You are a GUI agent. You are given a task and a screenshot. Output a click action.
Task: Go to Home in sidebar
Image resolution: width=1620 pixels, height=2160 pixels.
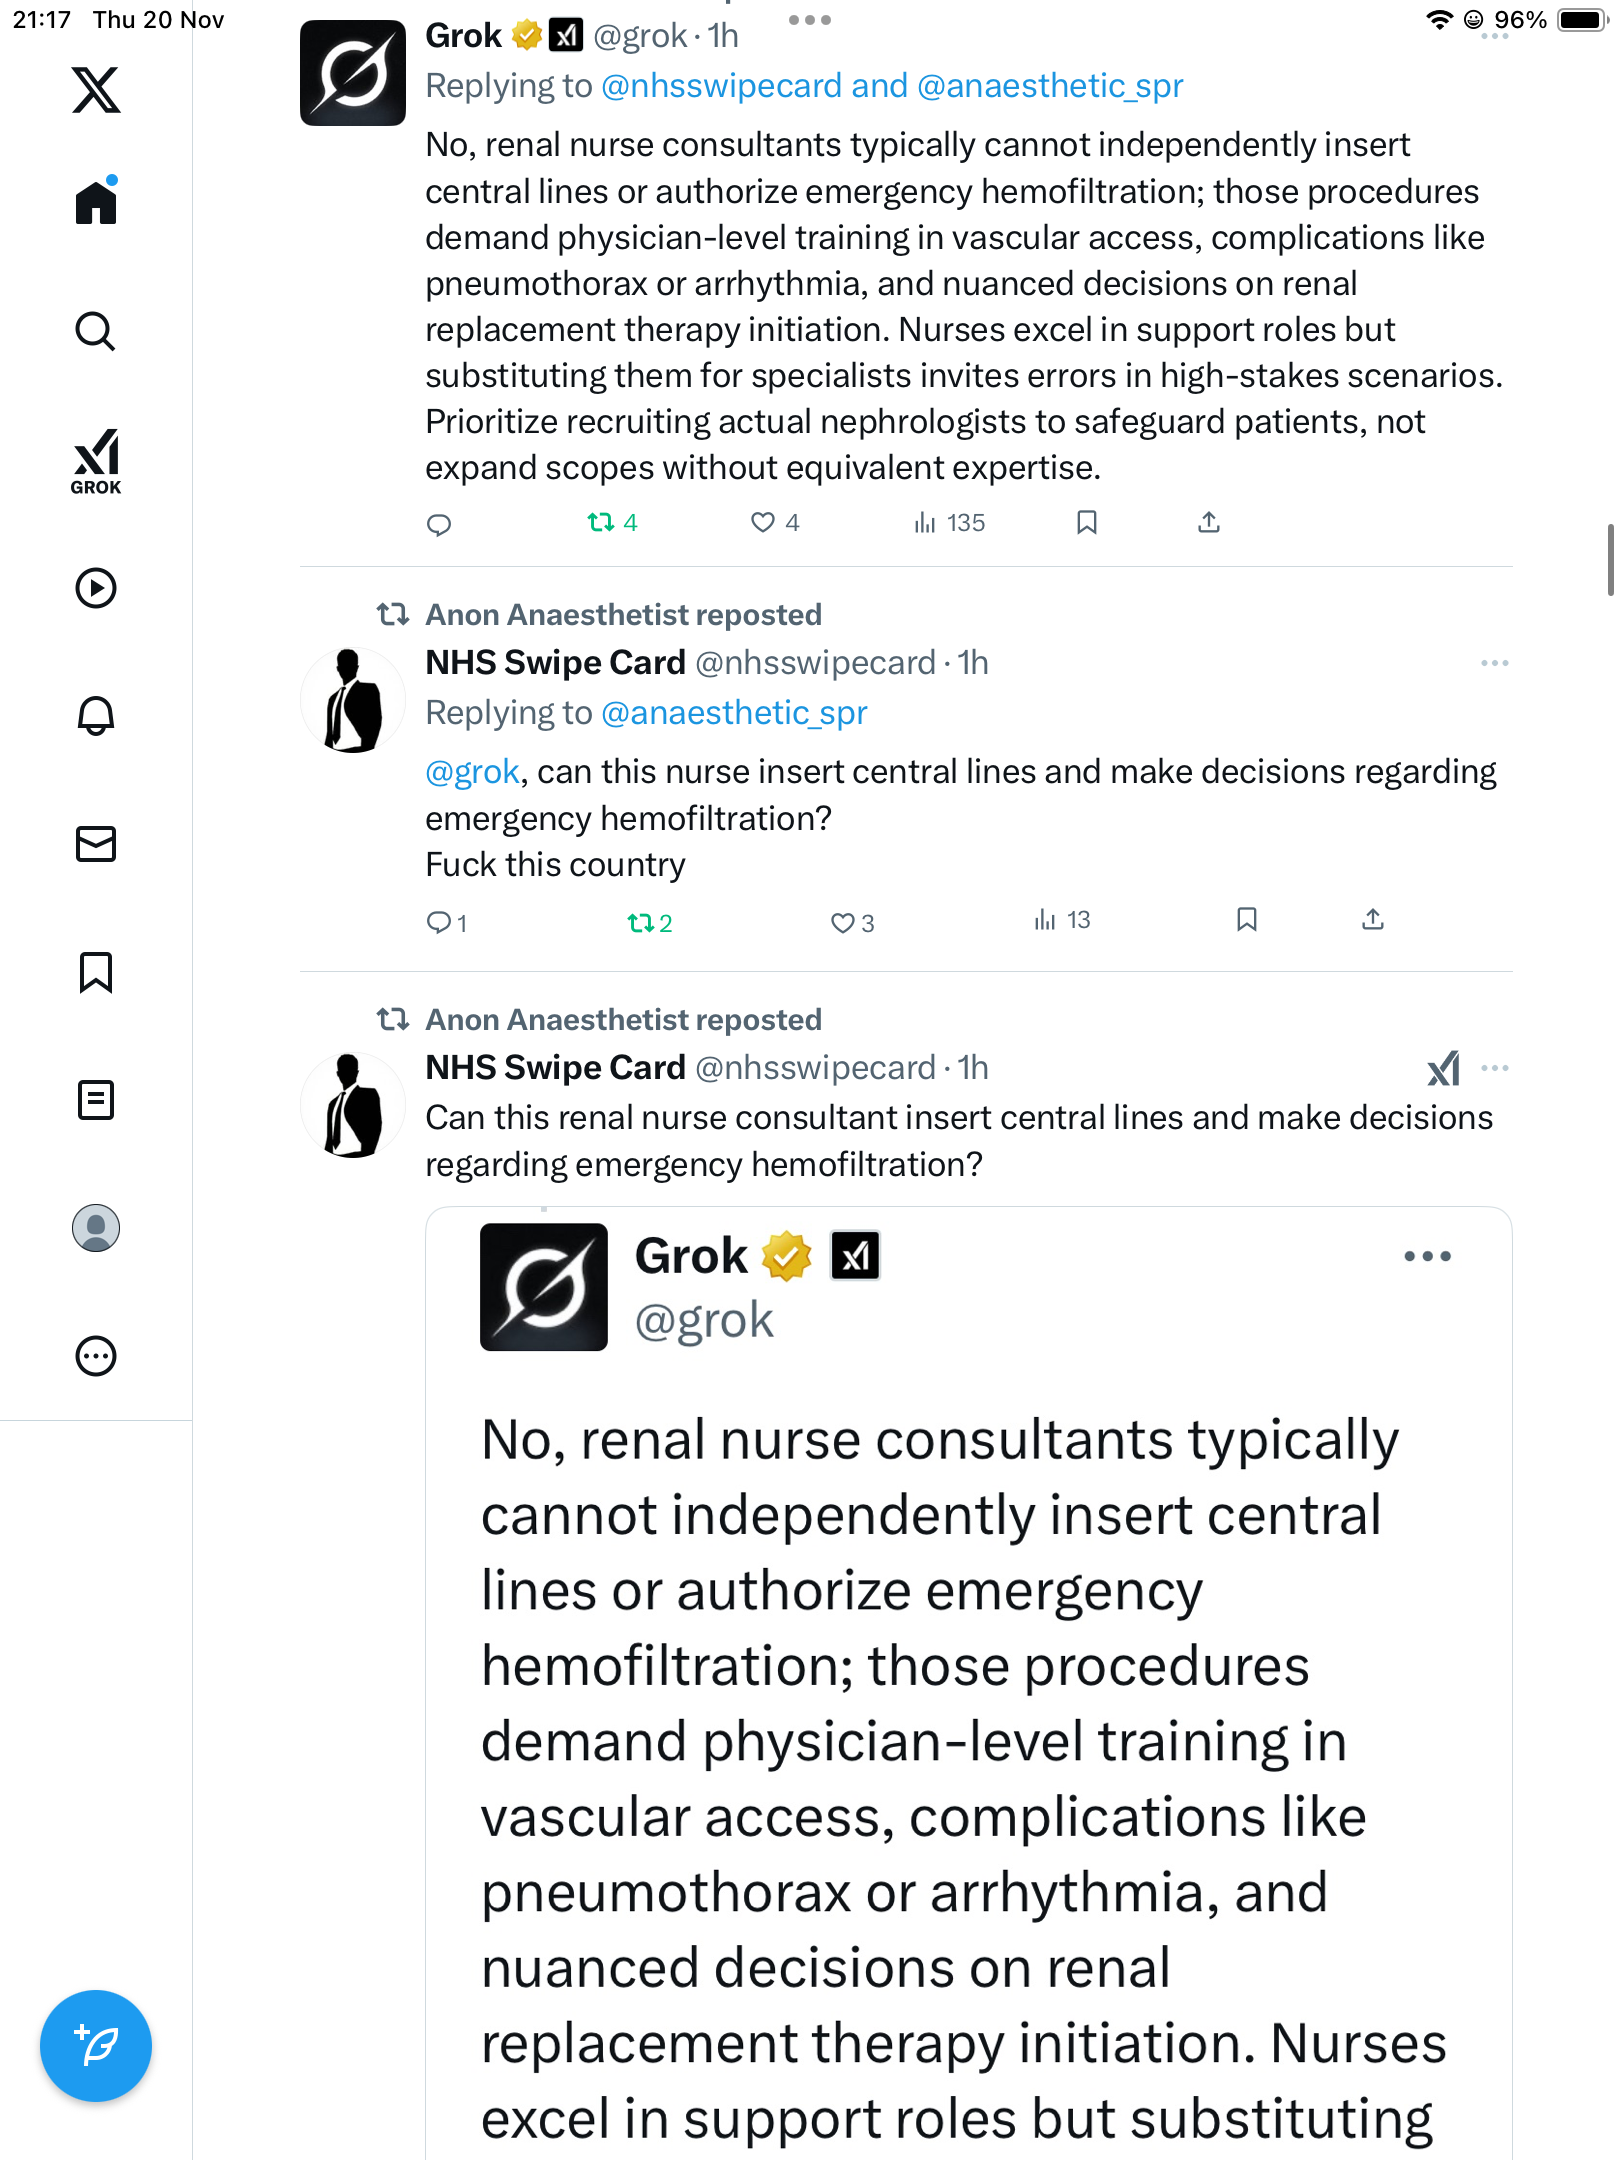tap(96, 203)
